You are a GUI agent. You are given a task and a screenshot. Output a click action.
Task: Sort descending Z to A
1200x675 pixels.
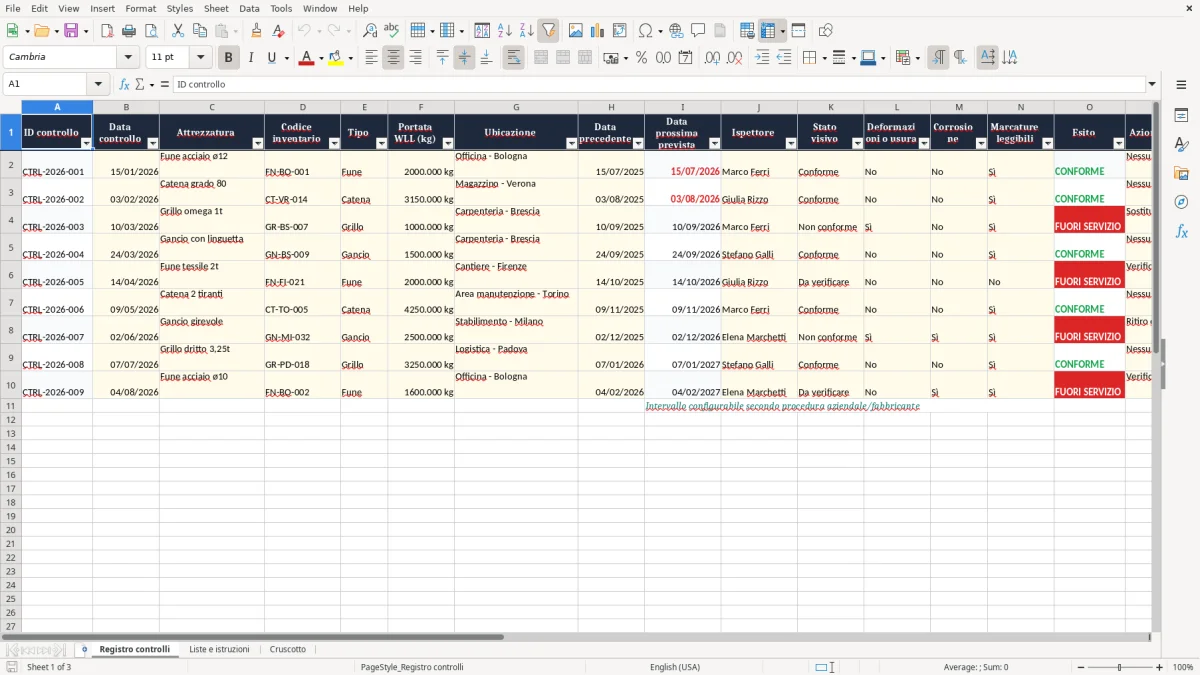coord(527,31)
